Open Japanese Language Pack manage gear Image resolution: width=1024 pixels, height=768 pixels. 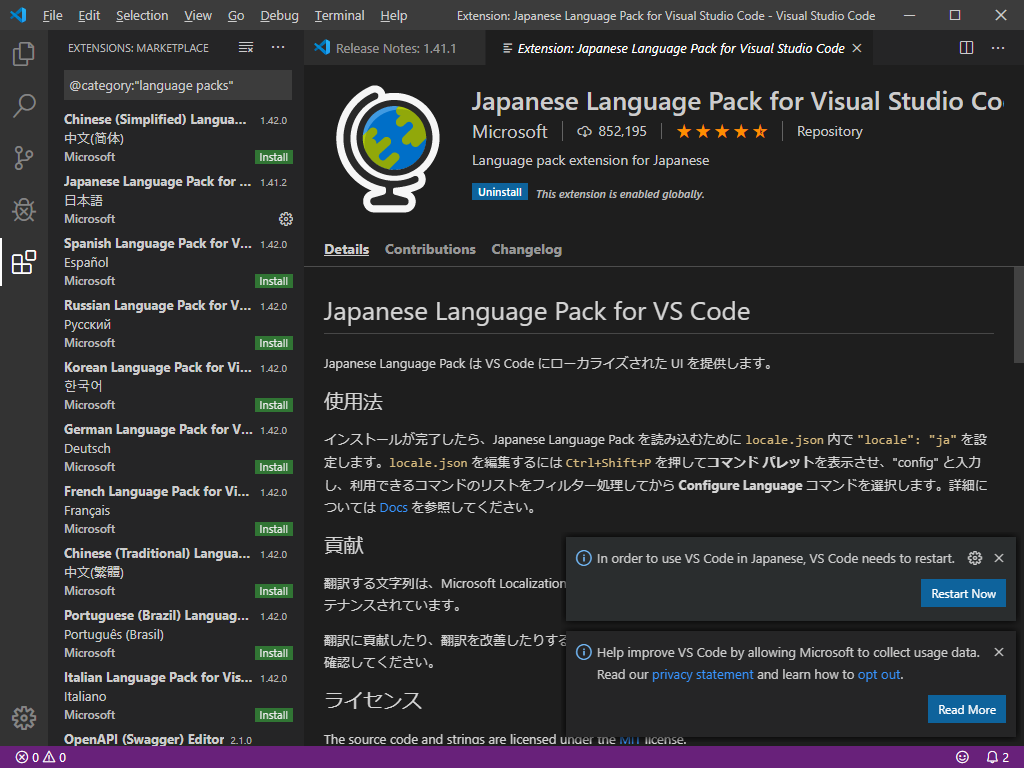[285, 219]
